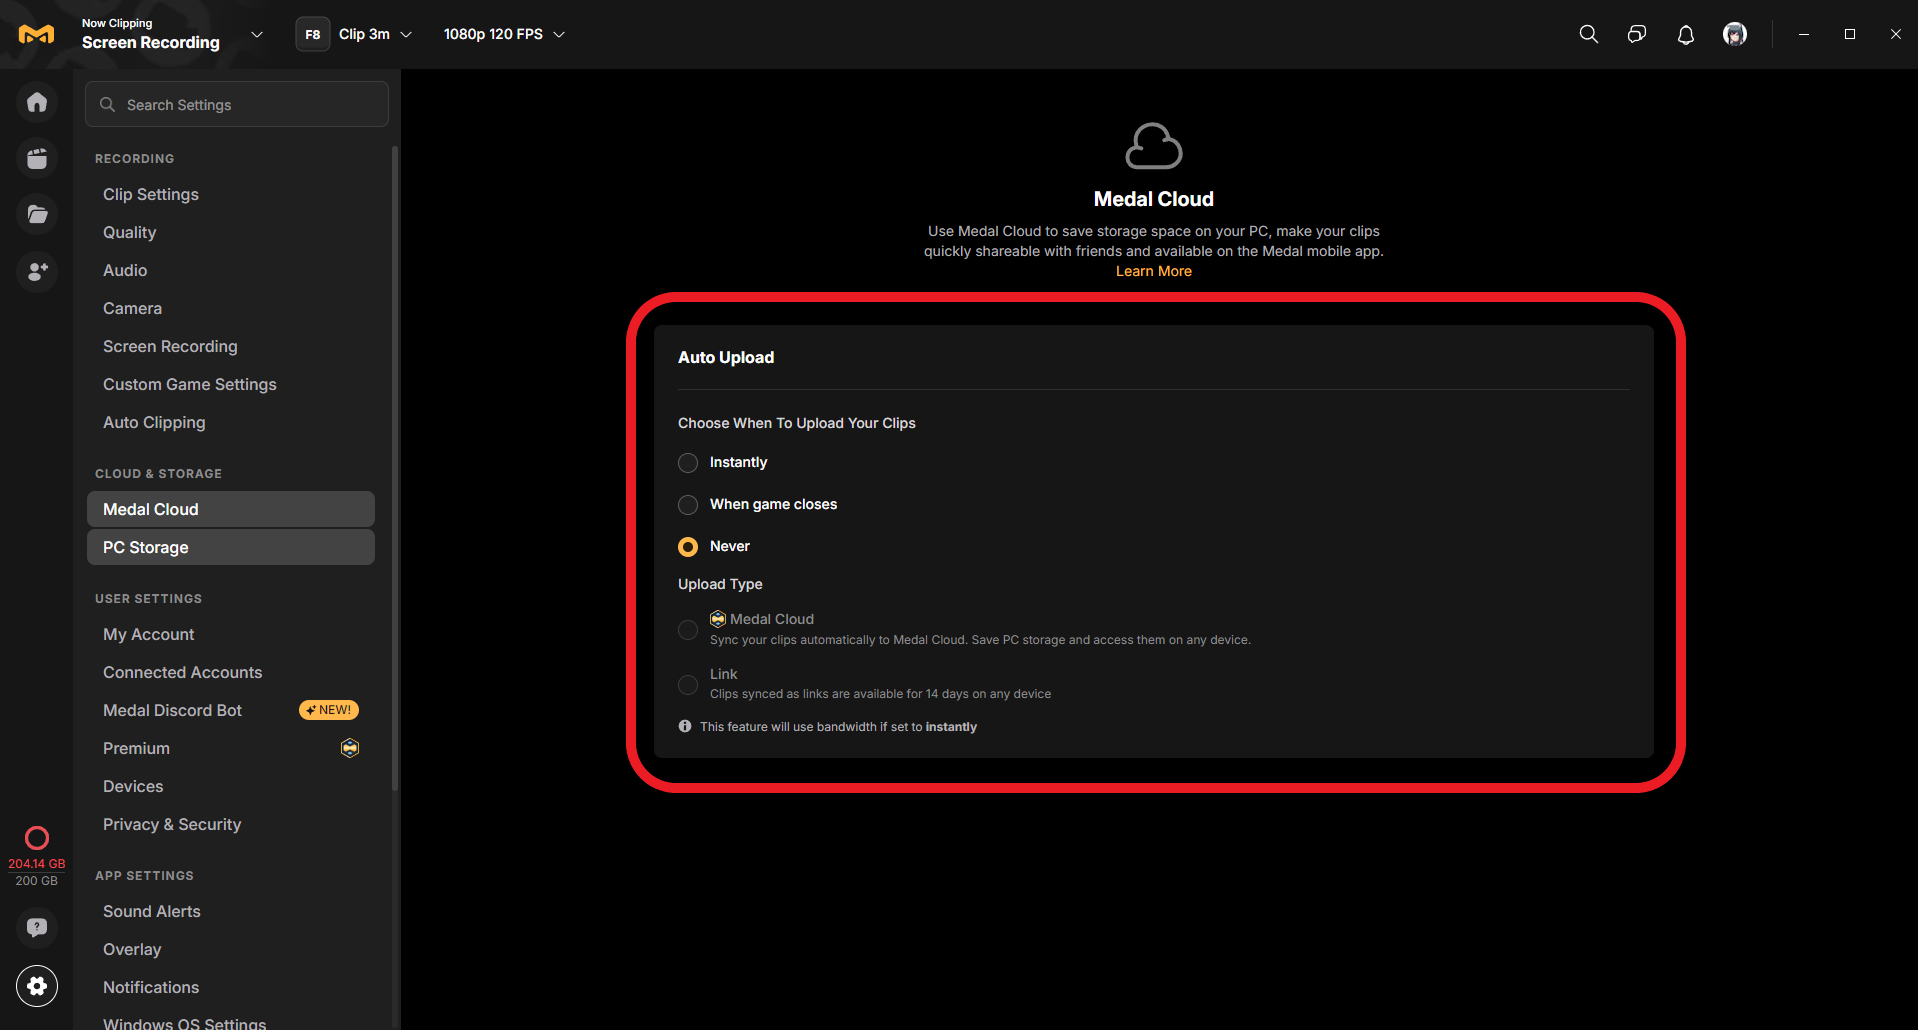Viewport: 1918px width, 1030px height.
Task: Click the Learn More link
Action: click(1153, 271)
